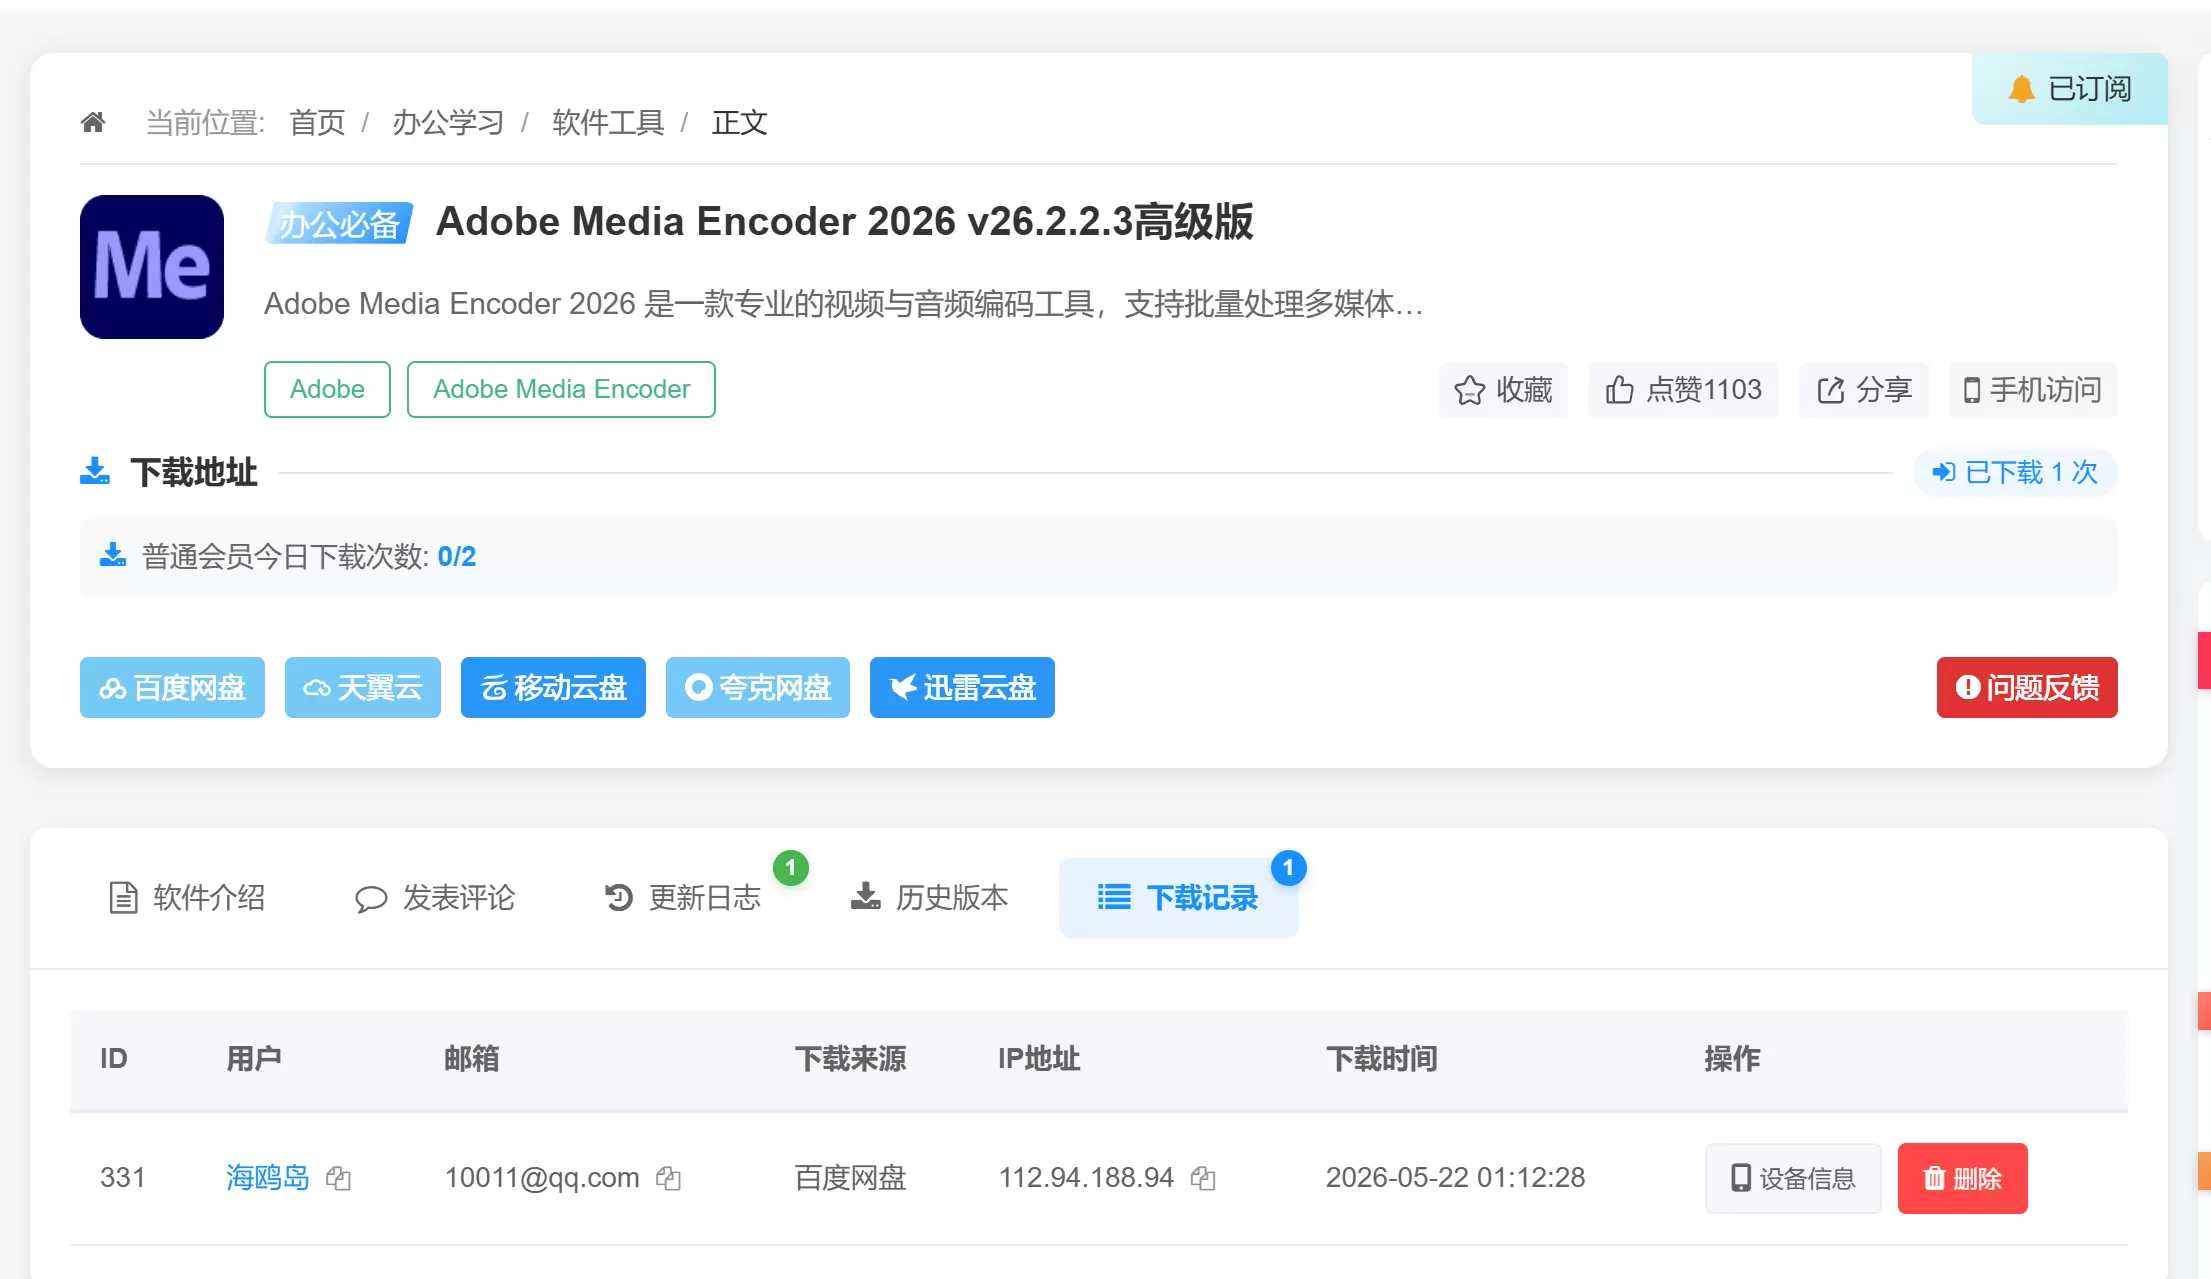The width and height of the screenshot is (2211, 1279).
Task: Click the IP地址 column header
Action: [1039, 1059]
